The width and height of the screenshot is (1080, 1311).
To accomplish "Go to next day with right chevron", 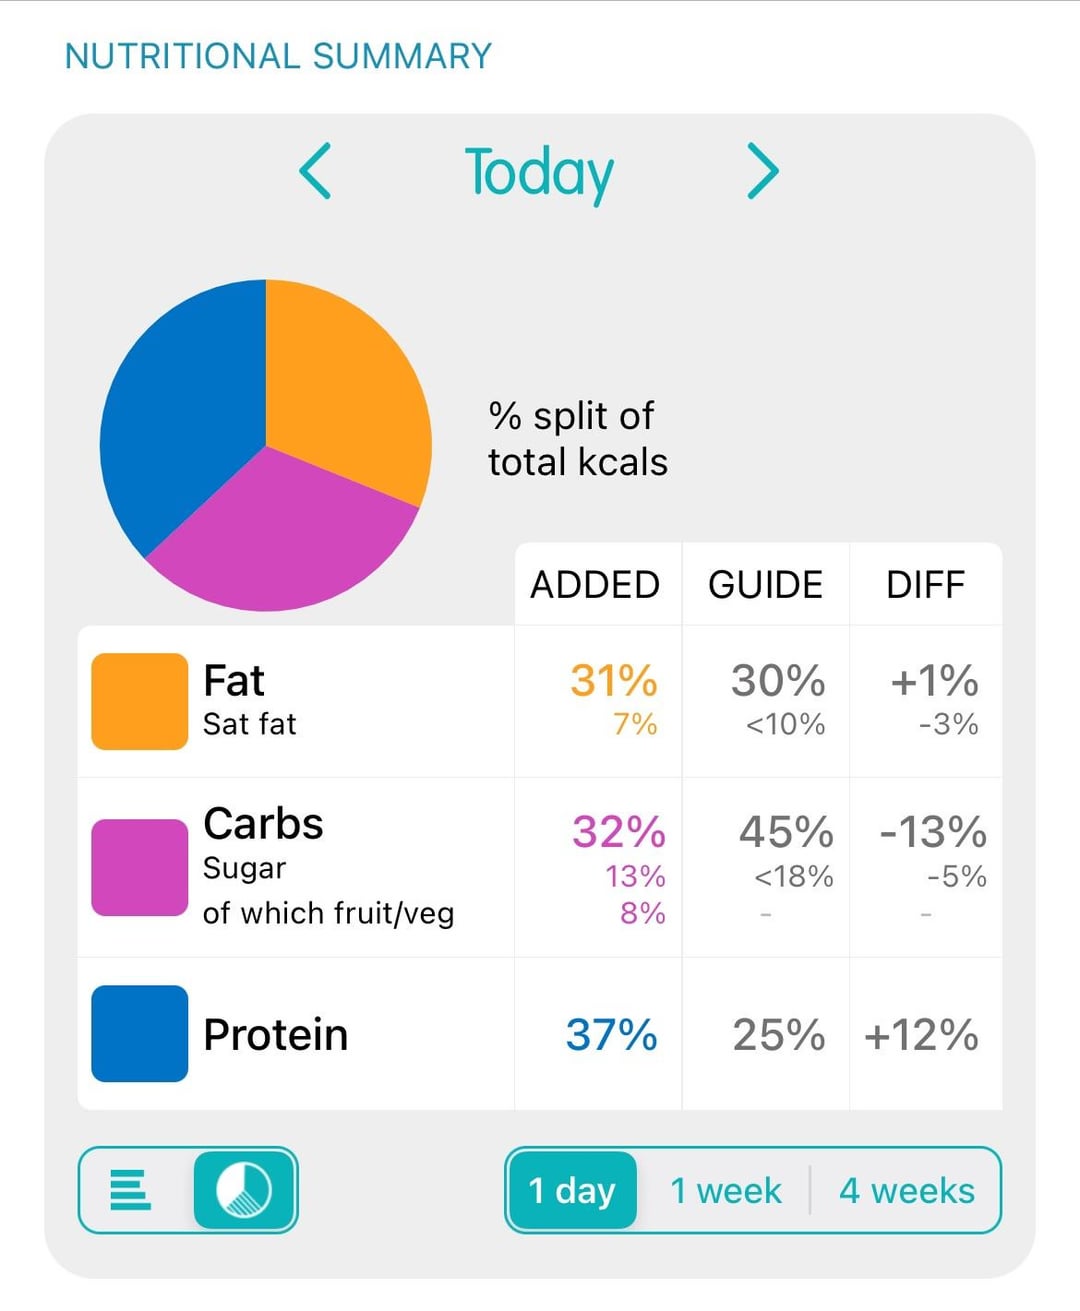I will pyautogui.click(x=762, y=171).
